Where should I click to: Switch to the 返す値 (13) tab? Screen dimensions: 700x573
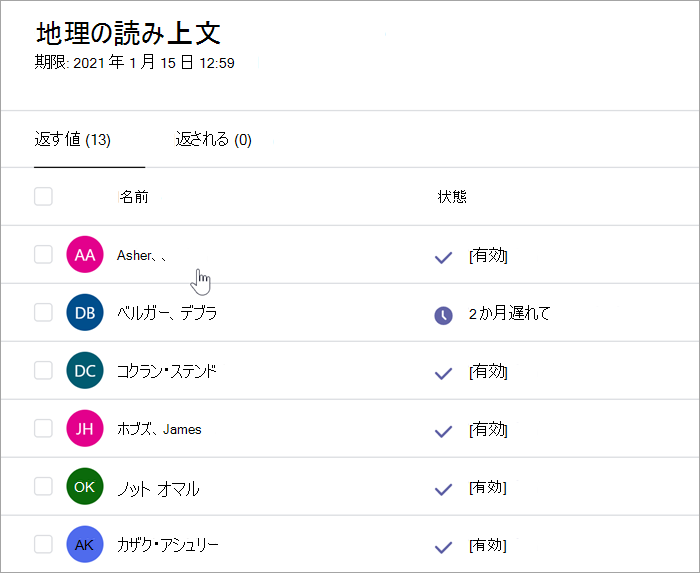72,139
